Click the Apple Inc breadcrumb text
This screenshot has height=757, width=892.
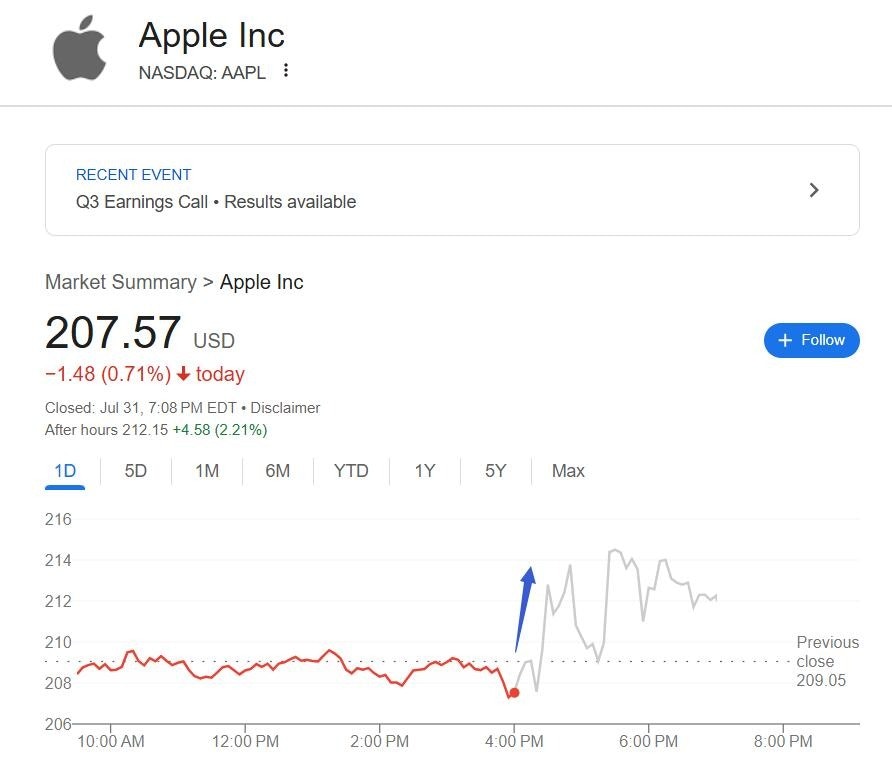[x=261, y=282]
